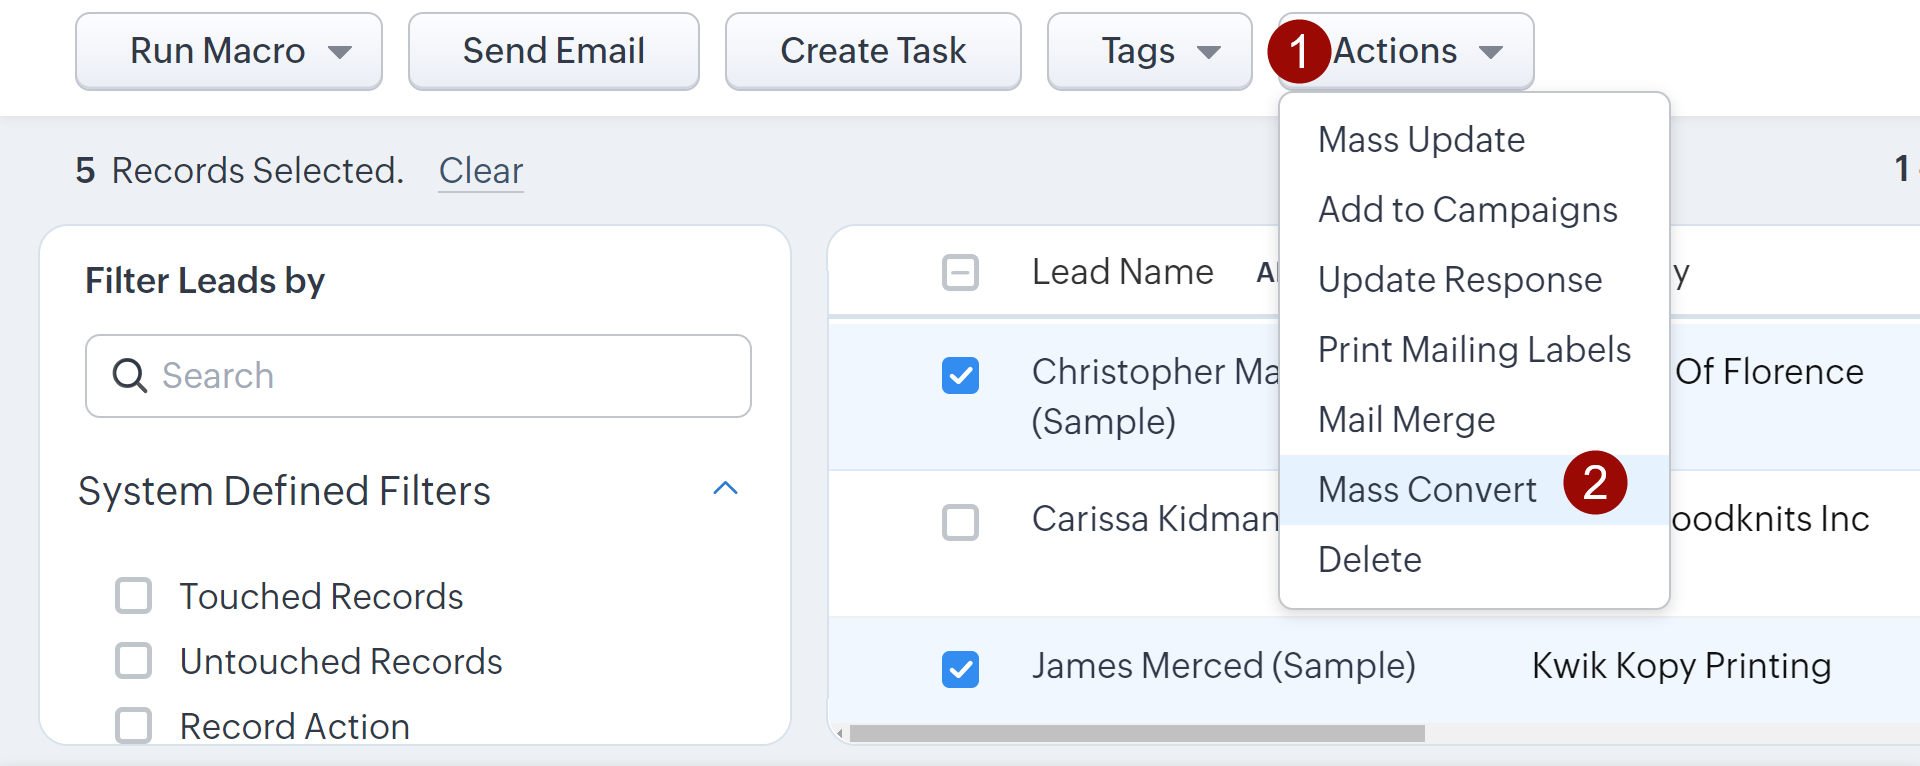Open the Run Macro dropdown
Screen dimensions: 1920x766
[229, 51]
